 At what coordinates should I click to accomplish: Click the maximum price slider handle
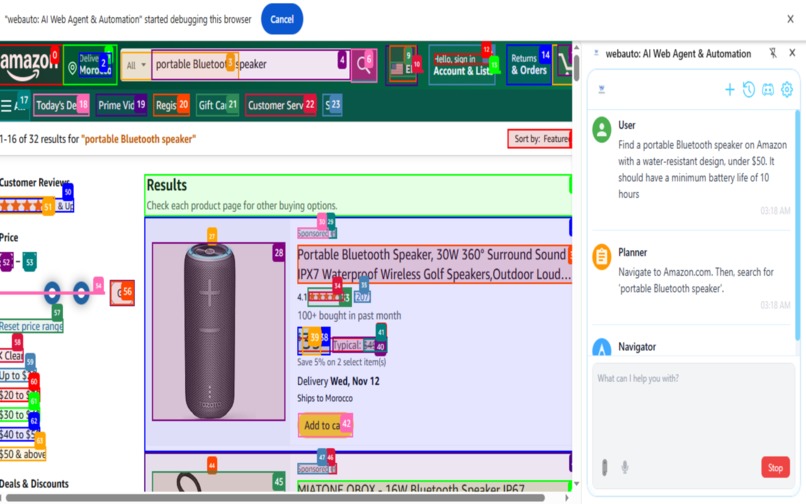[81, 293]
